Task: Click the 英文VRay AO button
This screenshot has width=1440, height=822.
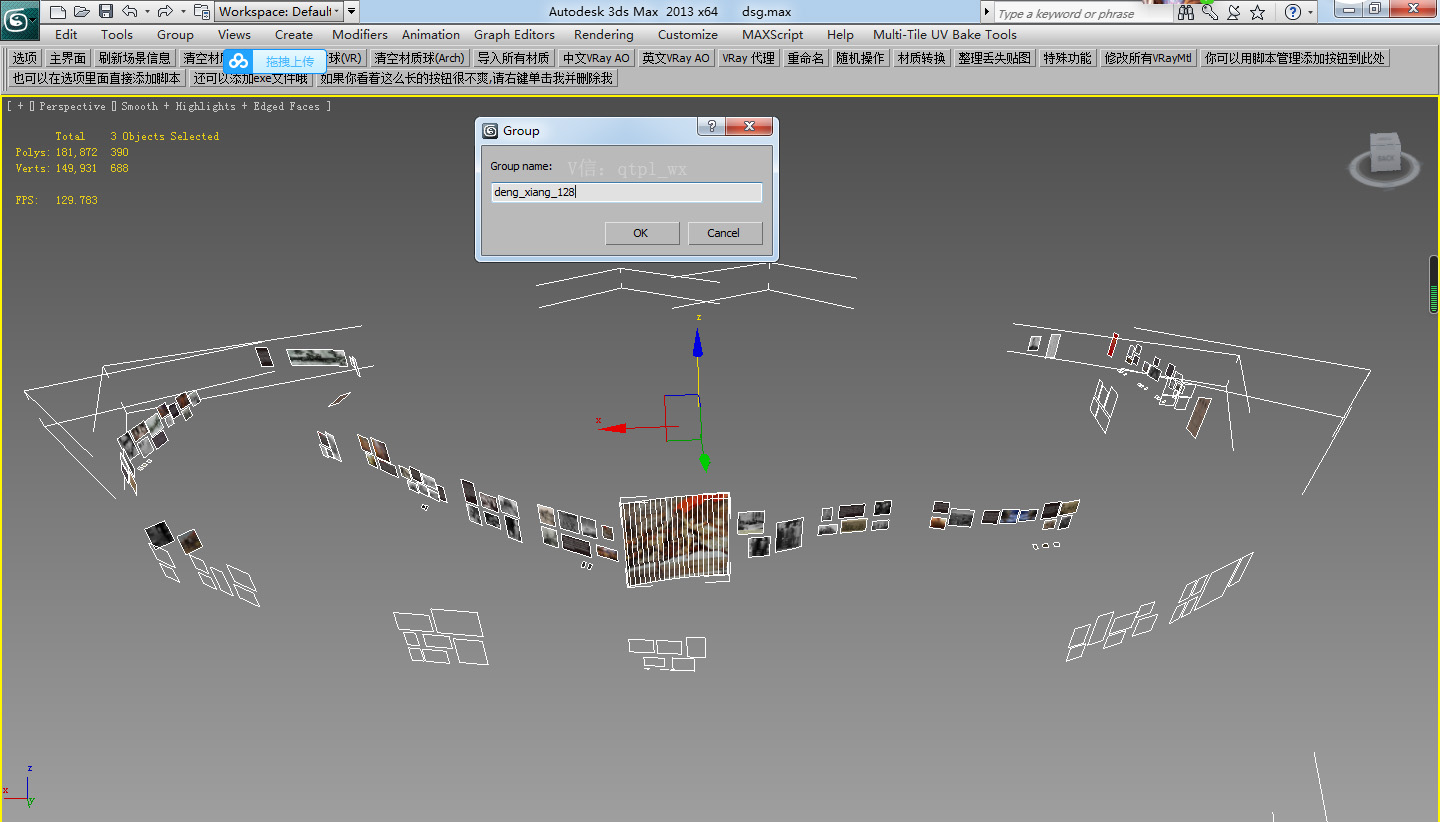Action: 676,58
